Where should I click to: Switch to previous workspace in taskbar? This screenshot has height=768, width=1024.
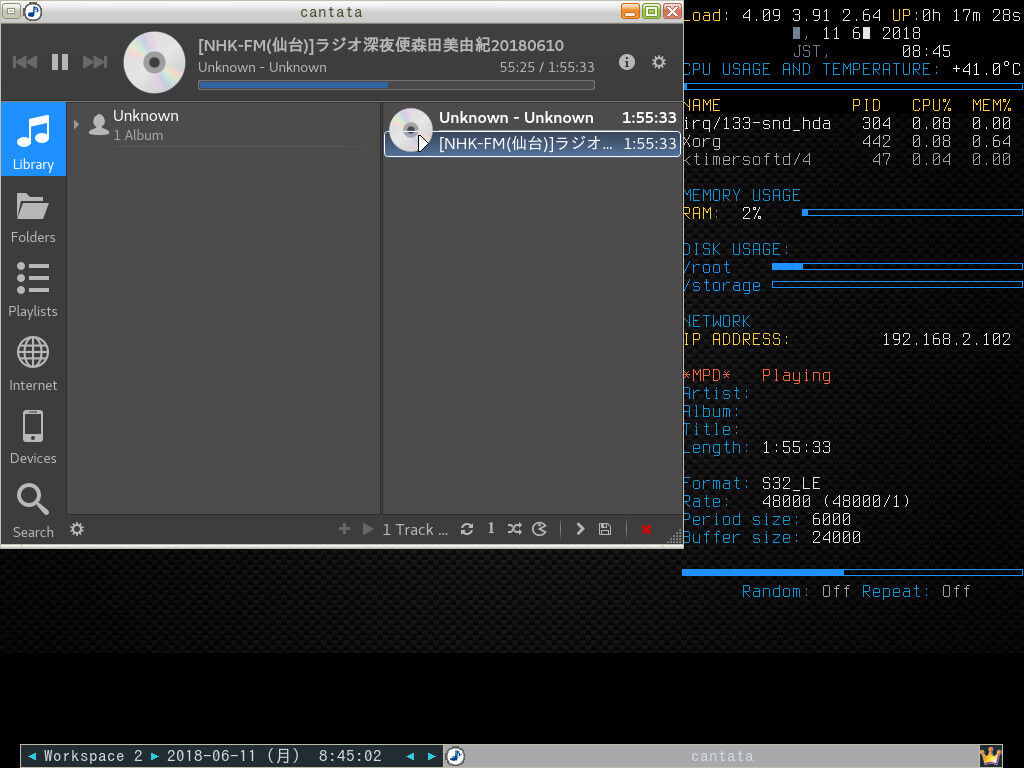coord(32,756)
